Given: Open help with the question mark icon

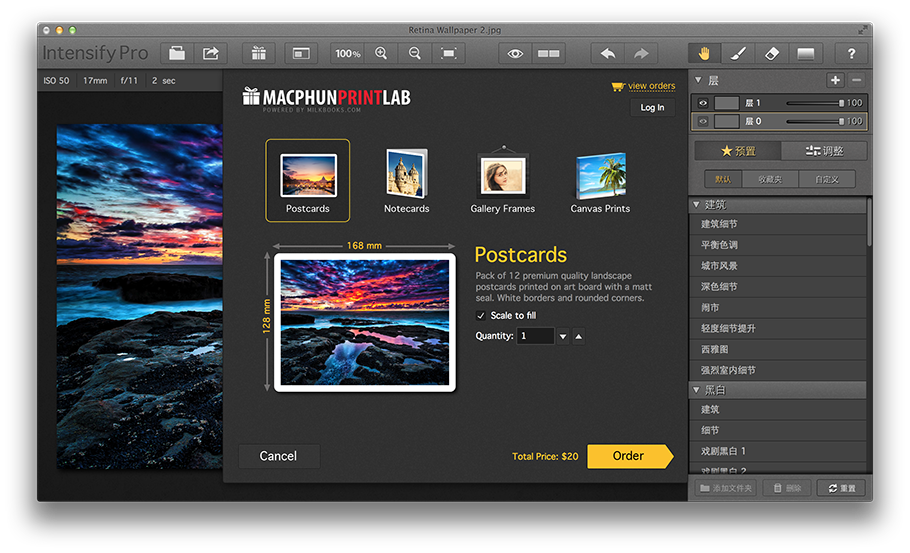Looking at the screenshot, I should coord(851,53).
